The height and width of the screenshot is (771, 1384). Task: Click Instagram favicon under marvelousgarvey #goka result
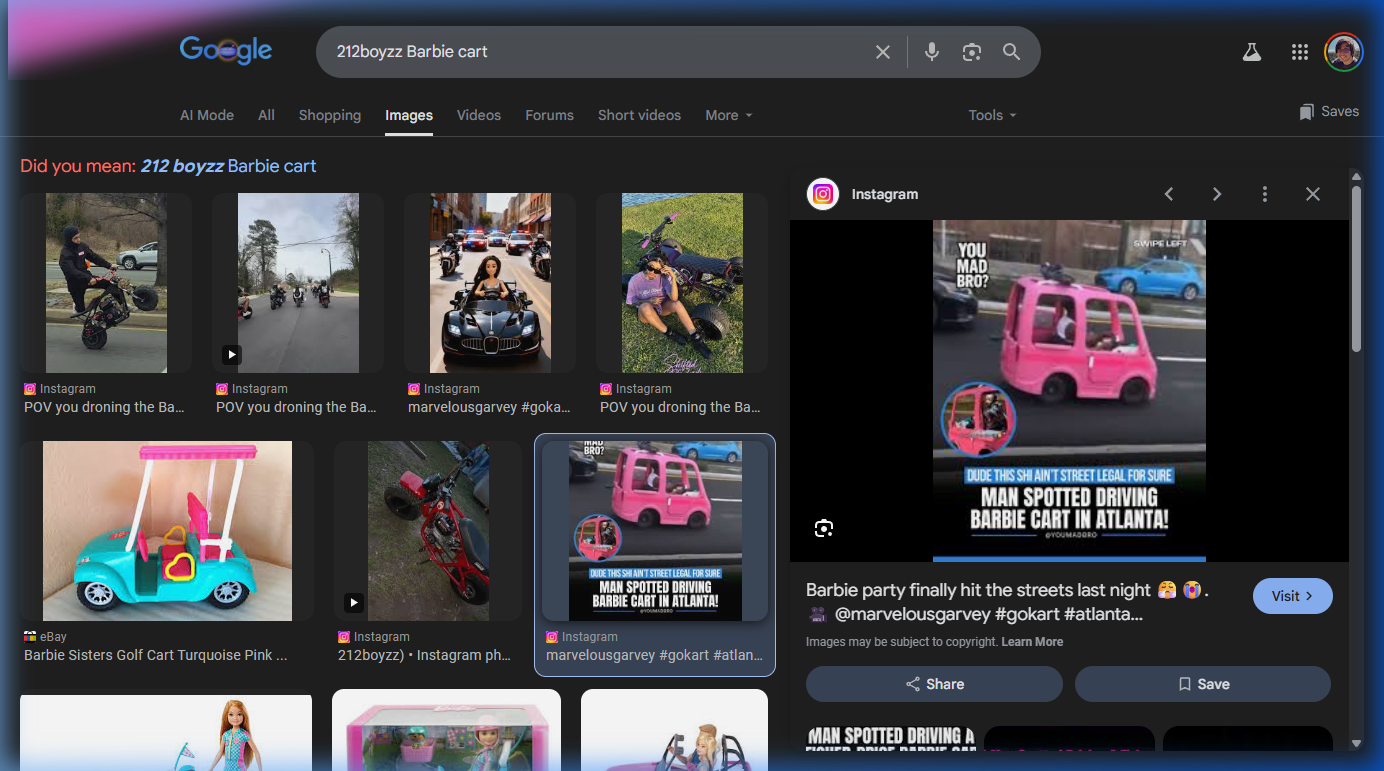(414, 389)
